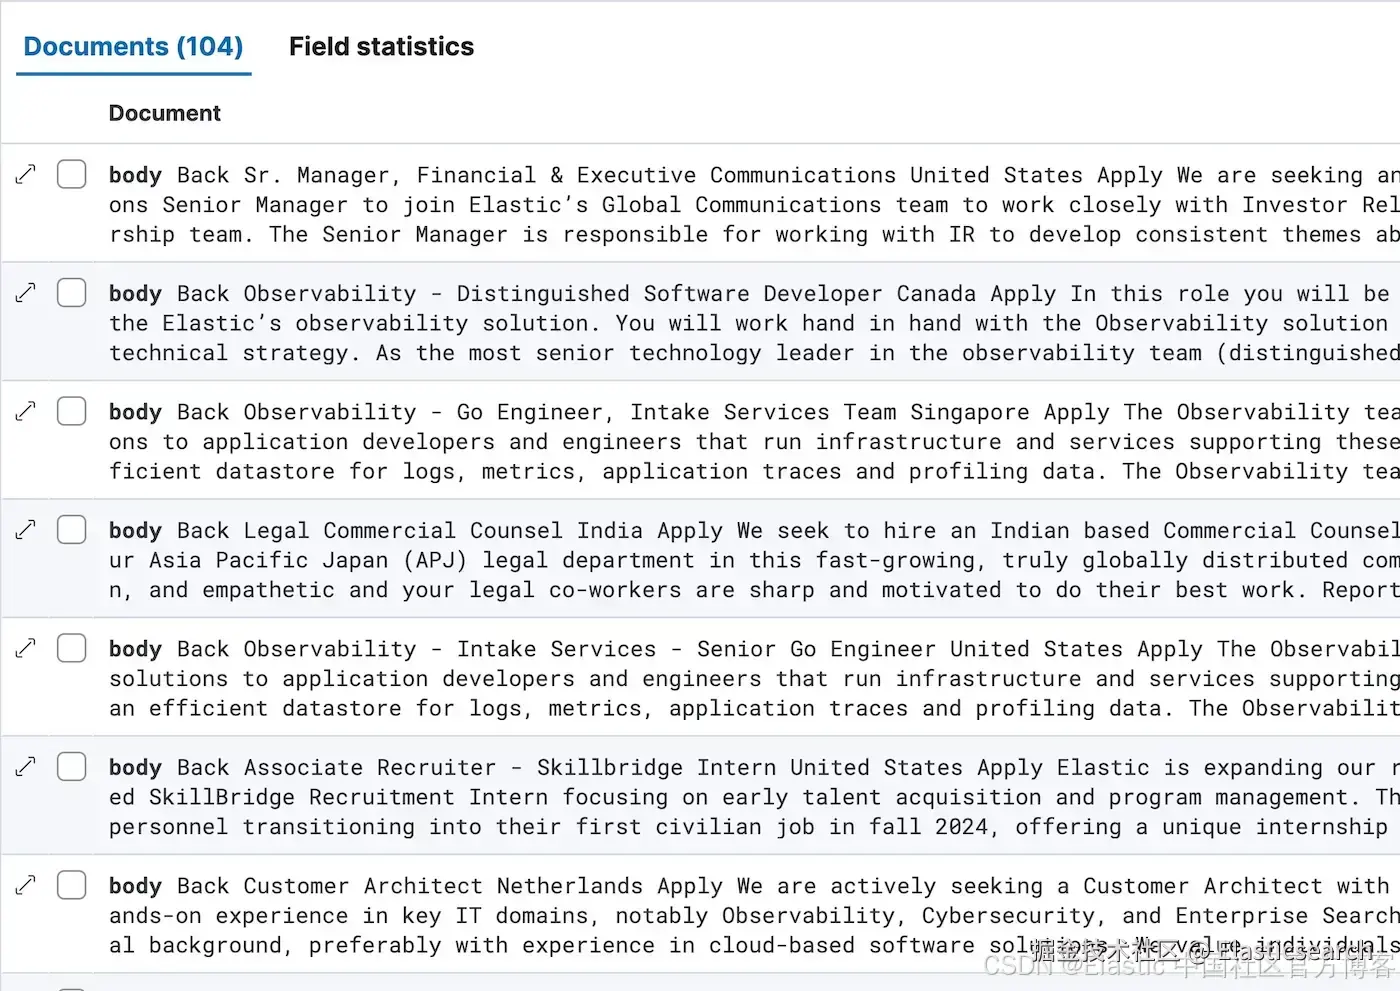The width and height of the screenshot is (1400, 991).
Task: Expand the Associate Recruiter Skillbridge Intern document
Action: coord(26,767)
